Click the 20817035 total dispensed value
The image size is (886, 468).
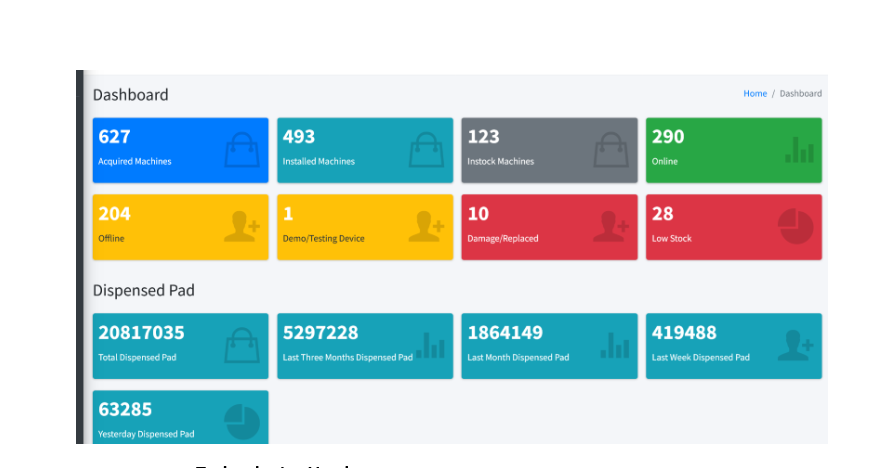pyautogui.click(x=141, y=332)
